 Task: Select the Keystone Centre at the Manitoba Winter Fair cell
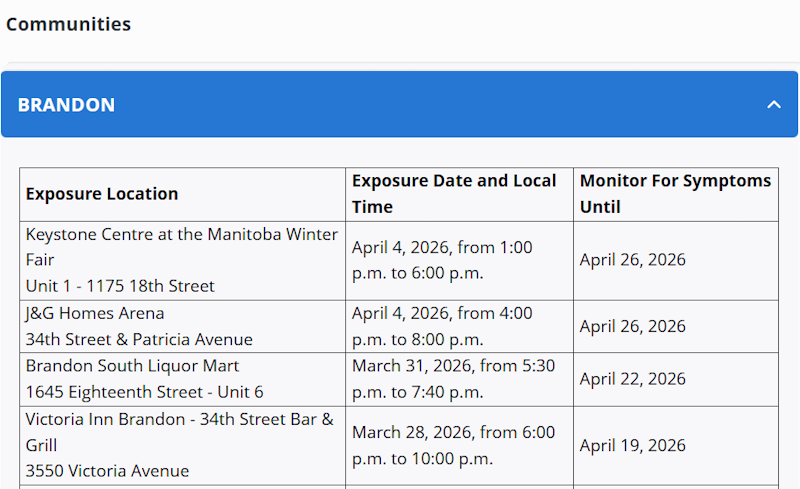(x=183, y=261)
